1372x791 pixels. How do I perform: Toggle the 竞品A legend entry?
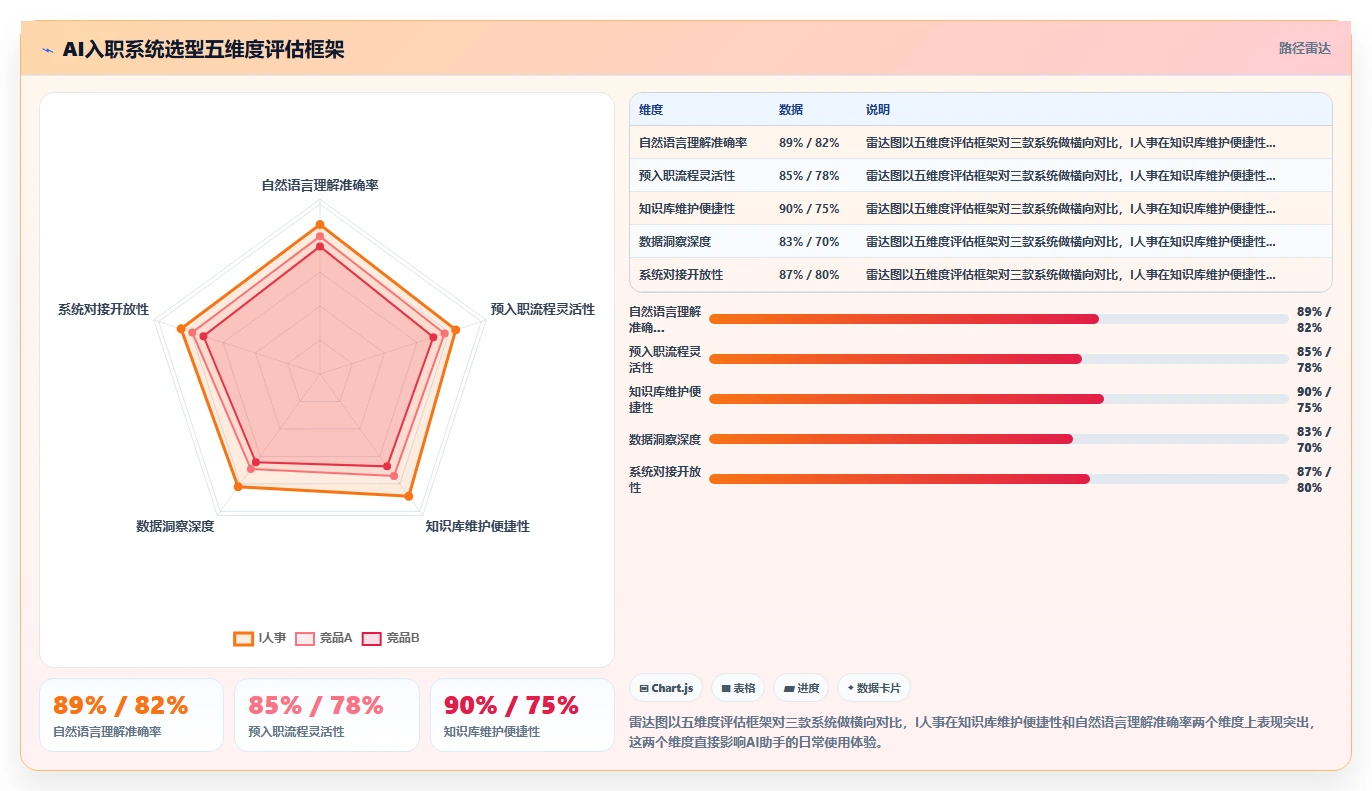pyautogui.click(x=324, y=638)
